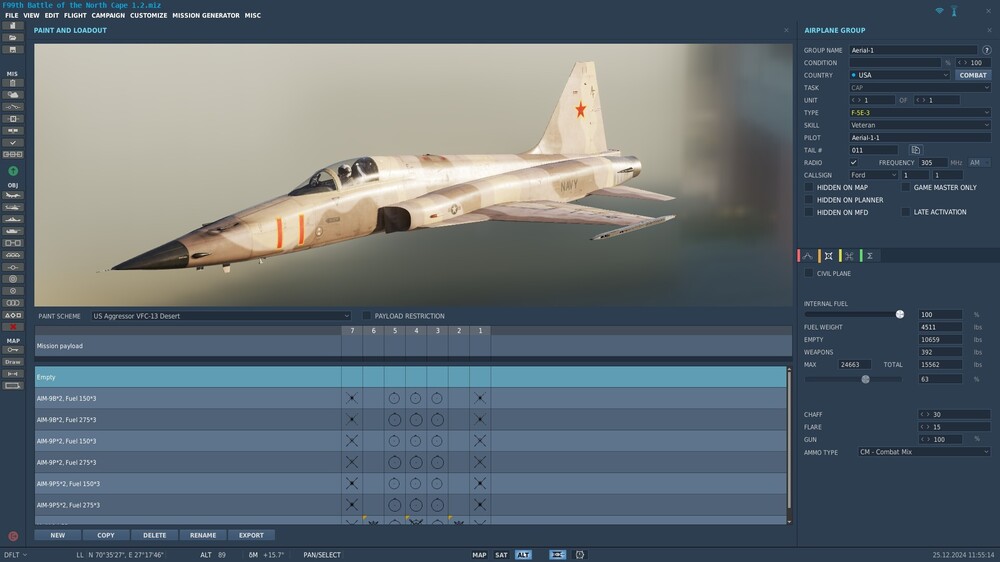Open the Paint Scheme dropdown
The height and width of the screenshot is (562, 1000).
click(x=221, y=316)
